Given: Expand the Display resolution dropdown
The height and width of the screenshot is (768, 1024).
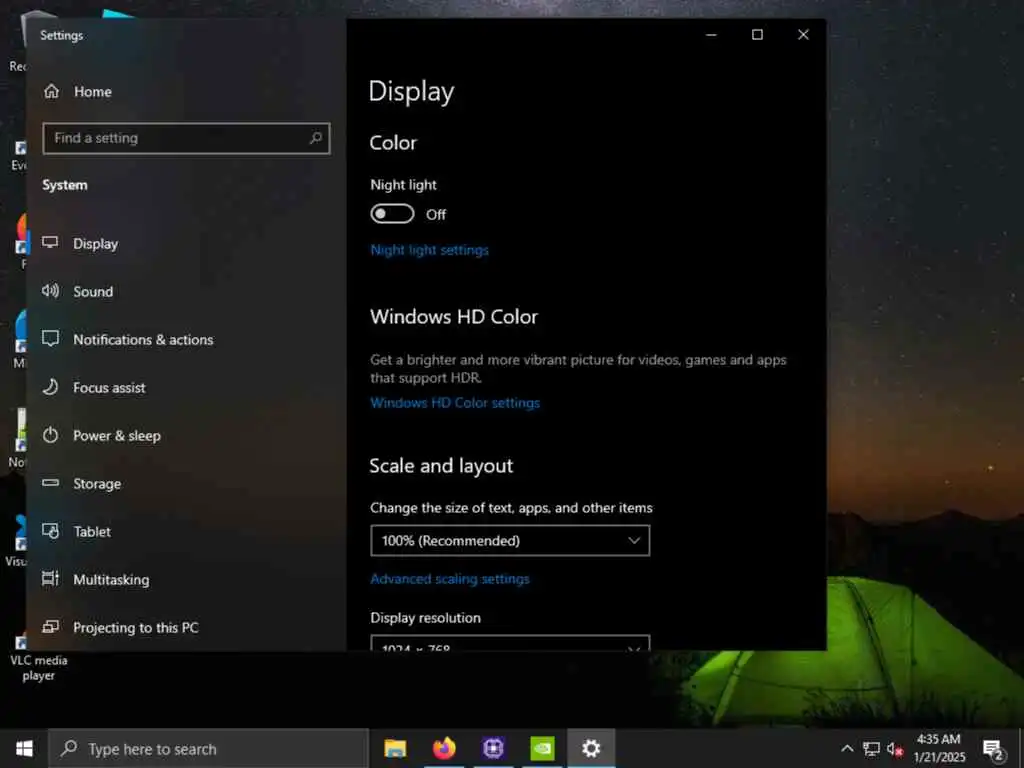Looking at the screenshot, I should tap(509, 643).
